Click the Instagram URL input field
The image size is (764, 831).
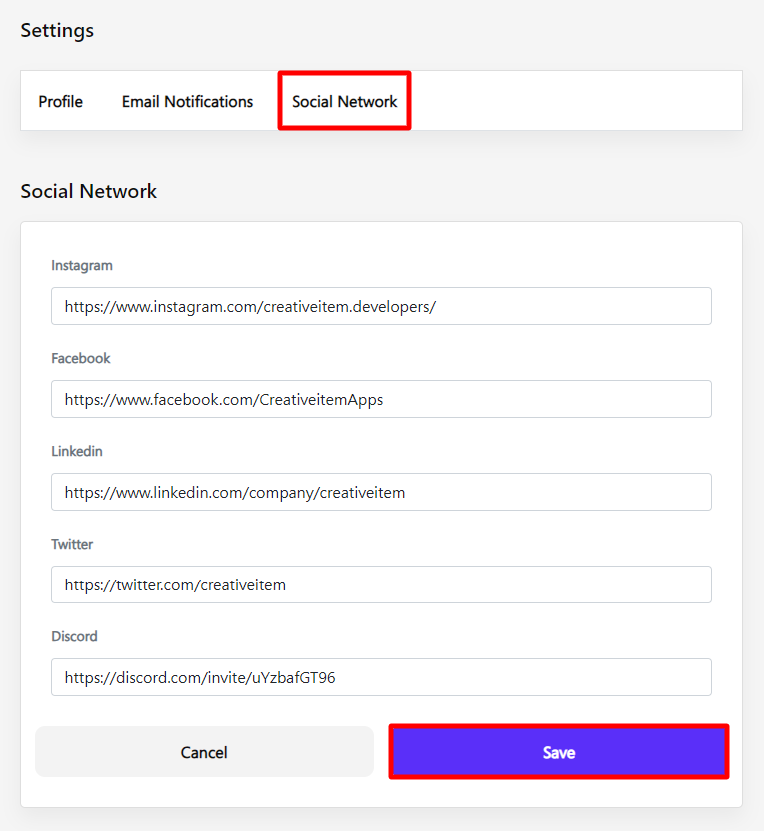381,306
